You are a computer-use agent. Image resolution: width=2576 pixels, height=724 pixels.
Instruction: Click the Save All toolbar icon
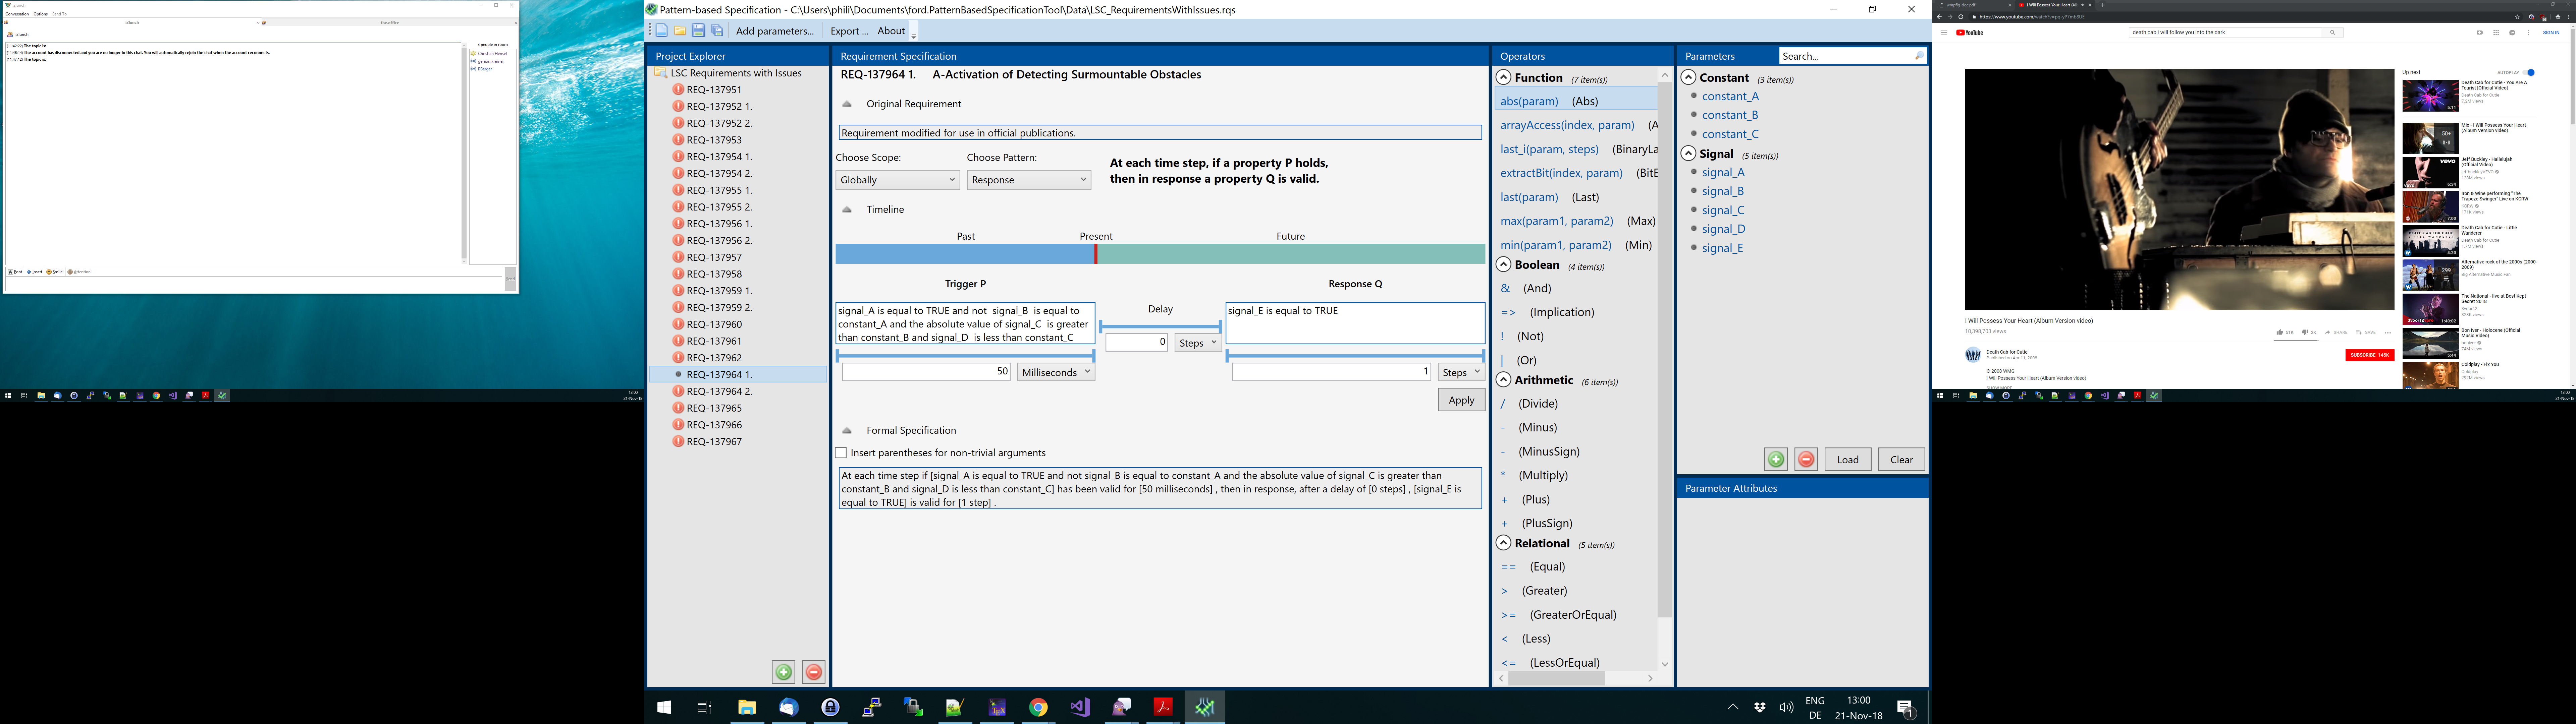717,31
